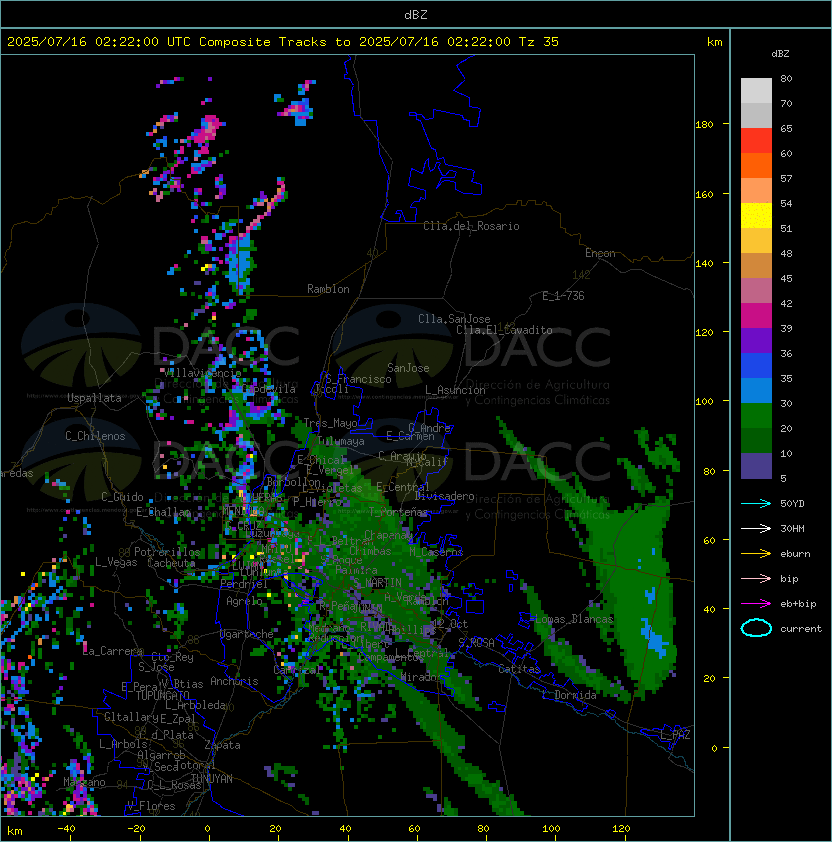832x842 pixels.
Task: Click the 'C_Chilenos' place label
Action: point(95,436)
